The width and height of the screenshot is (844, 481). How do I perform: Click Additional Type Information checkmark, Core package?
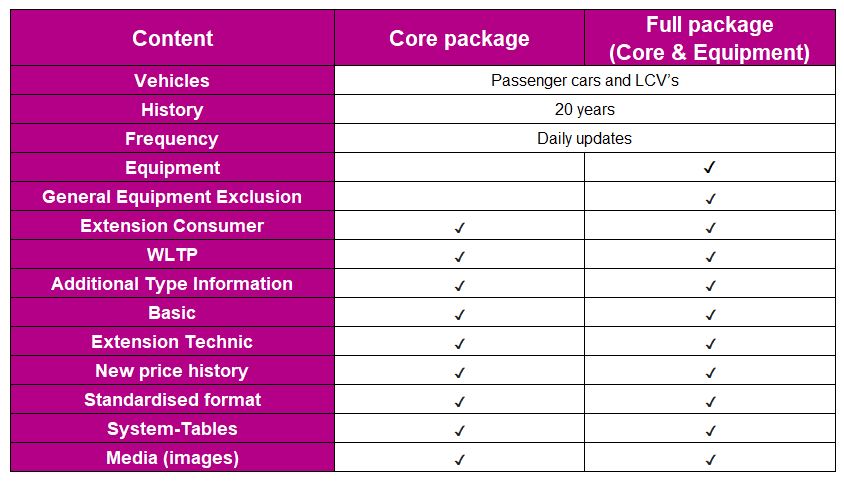459,285
